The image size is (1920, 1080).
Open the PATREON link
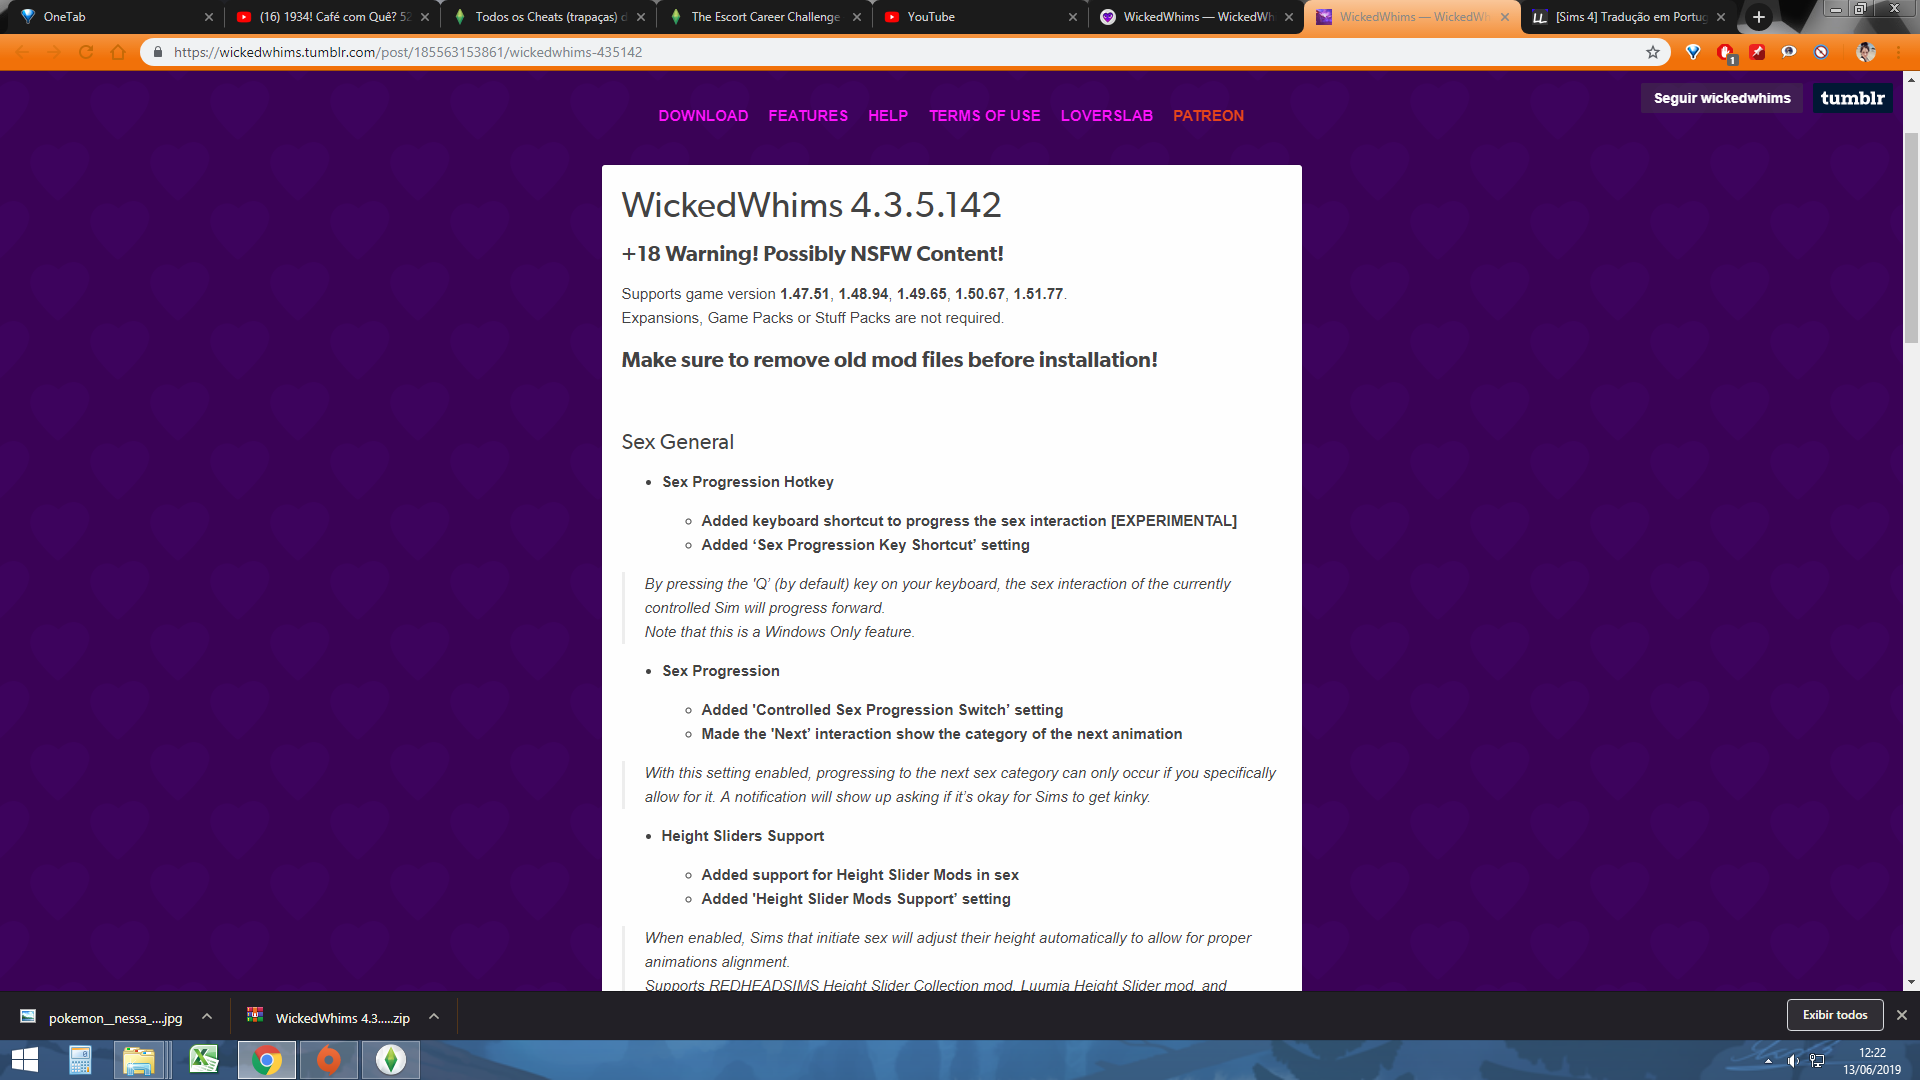[1208, 116]
